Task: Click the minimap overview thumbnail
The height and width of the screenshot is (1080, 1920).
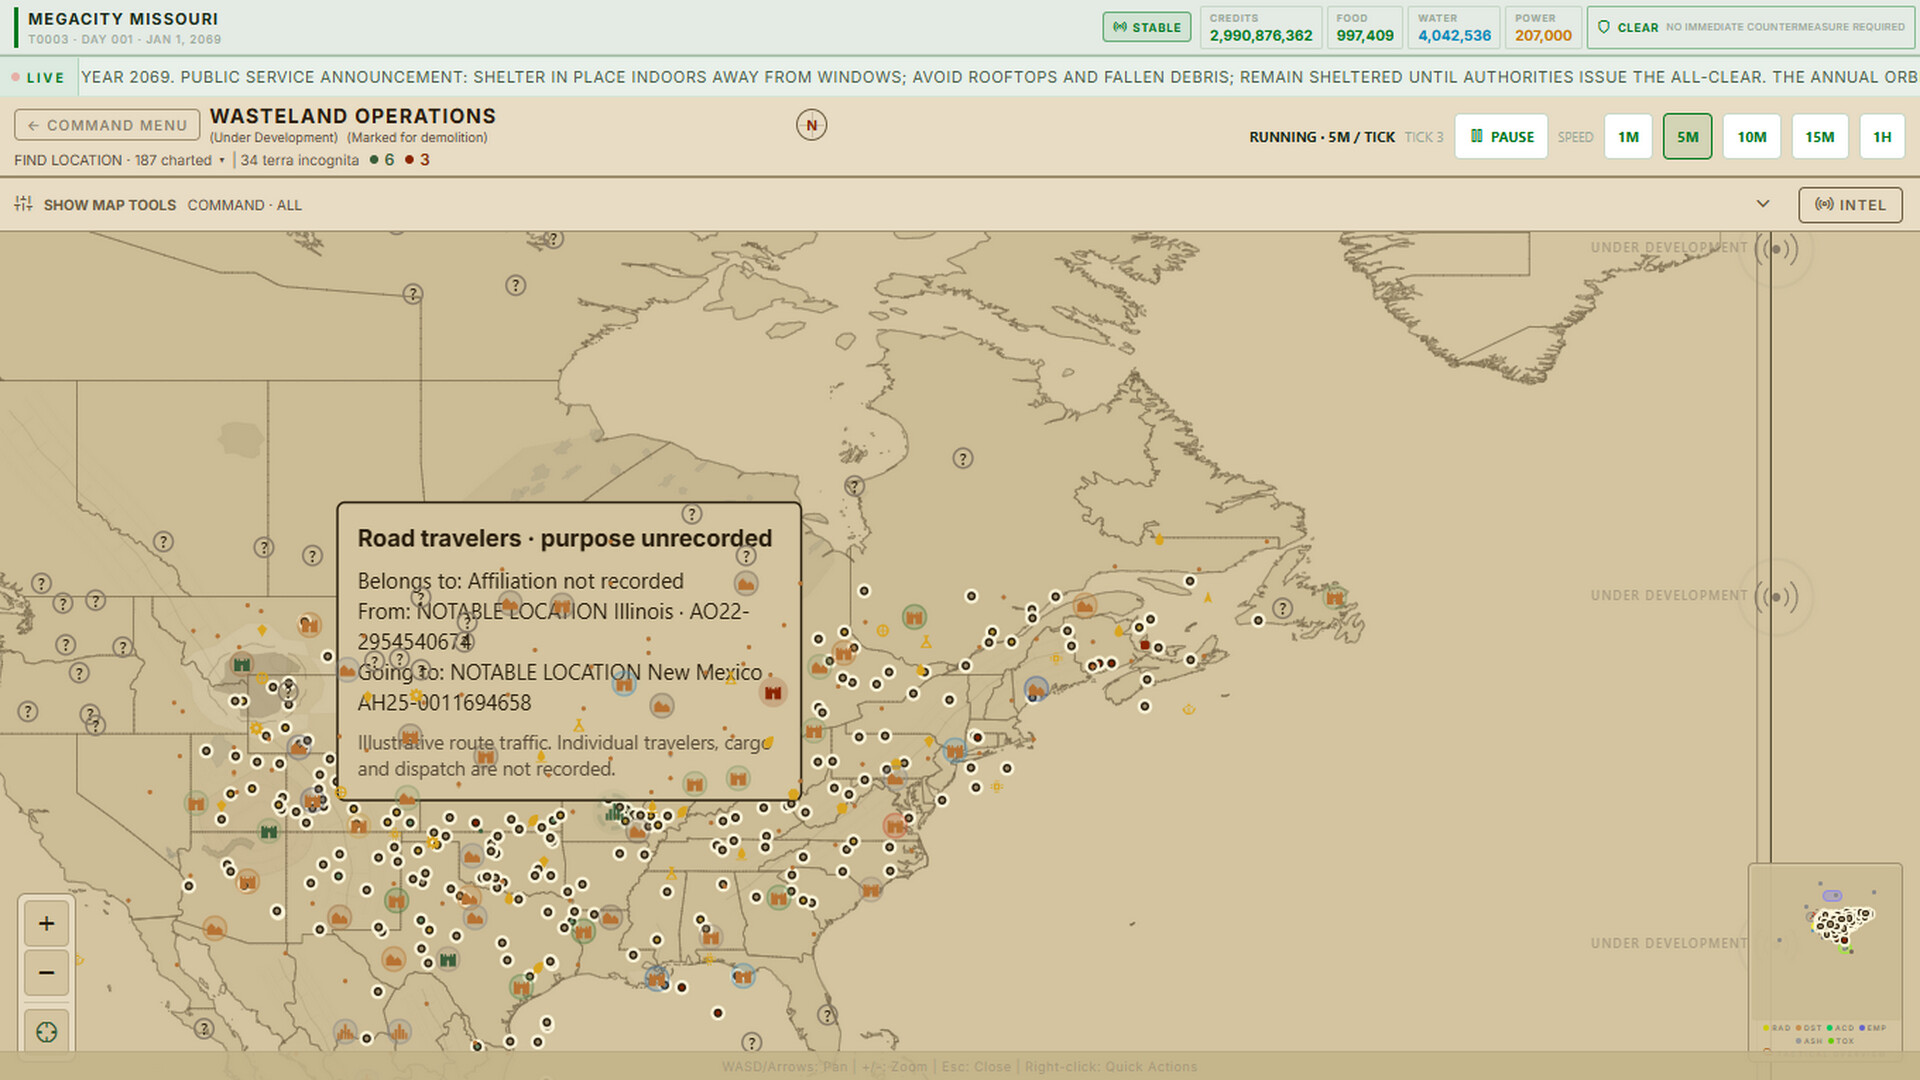Action: click(x=1825, y=941)
